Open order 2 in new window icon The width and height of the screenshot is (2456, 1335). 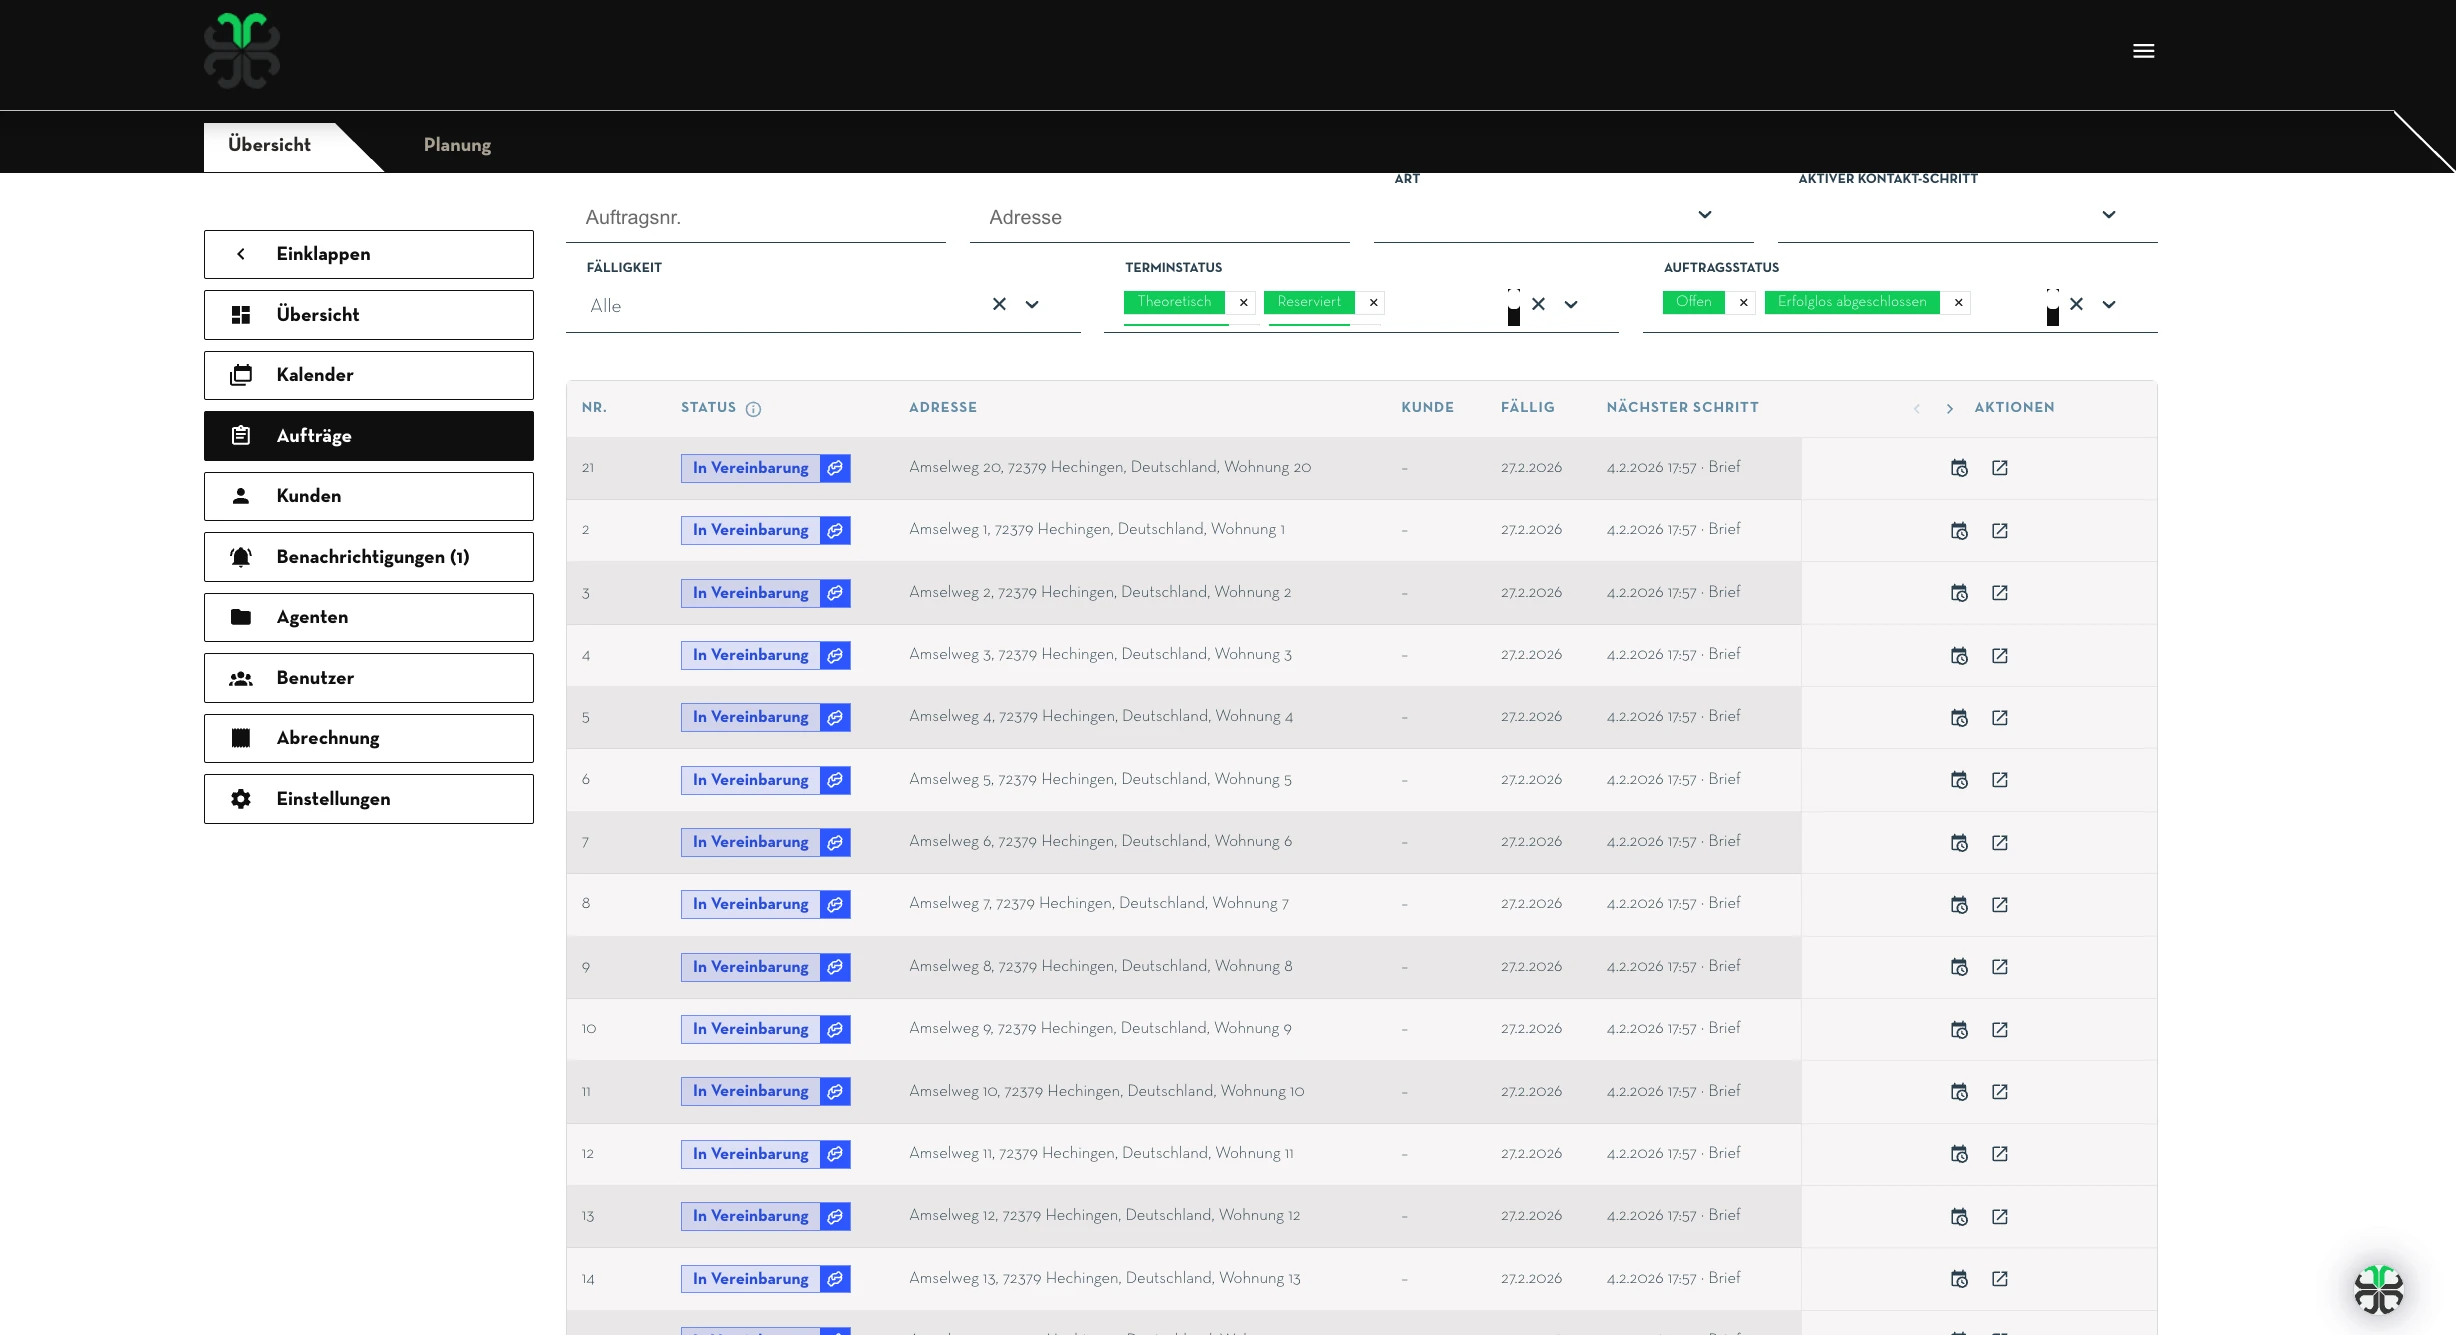point(1999,531)
